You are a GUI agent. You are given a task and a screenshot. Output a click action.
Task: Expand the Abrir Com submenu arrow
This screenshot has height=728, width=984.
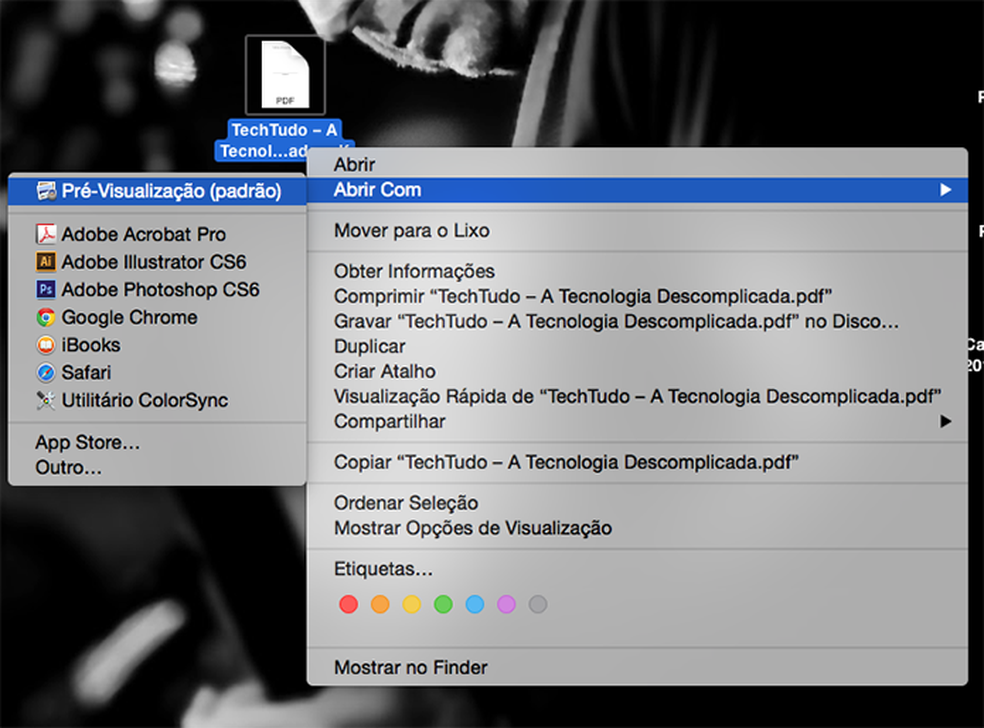[947, 189]
